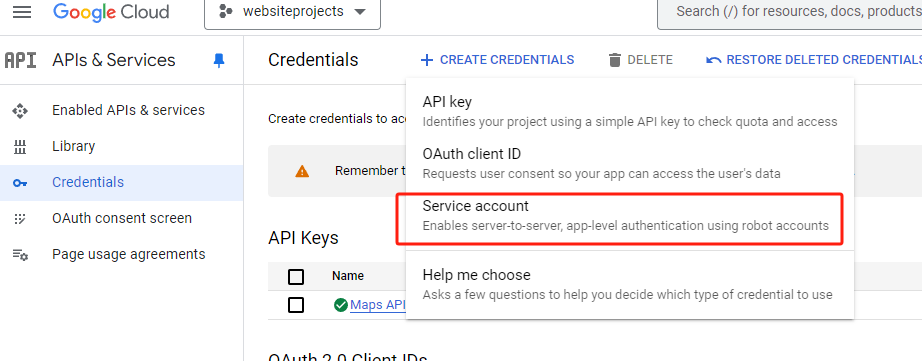Click the Credentials key icon
This screenshot has width=922, height=361.
click(20, 183)
